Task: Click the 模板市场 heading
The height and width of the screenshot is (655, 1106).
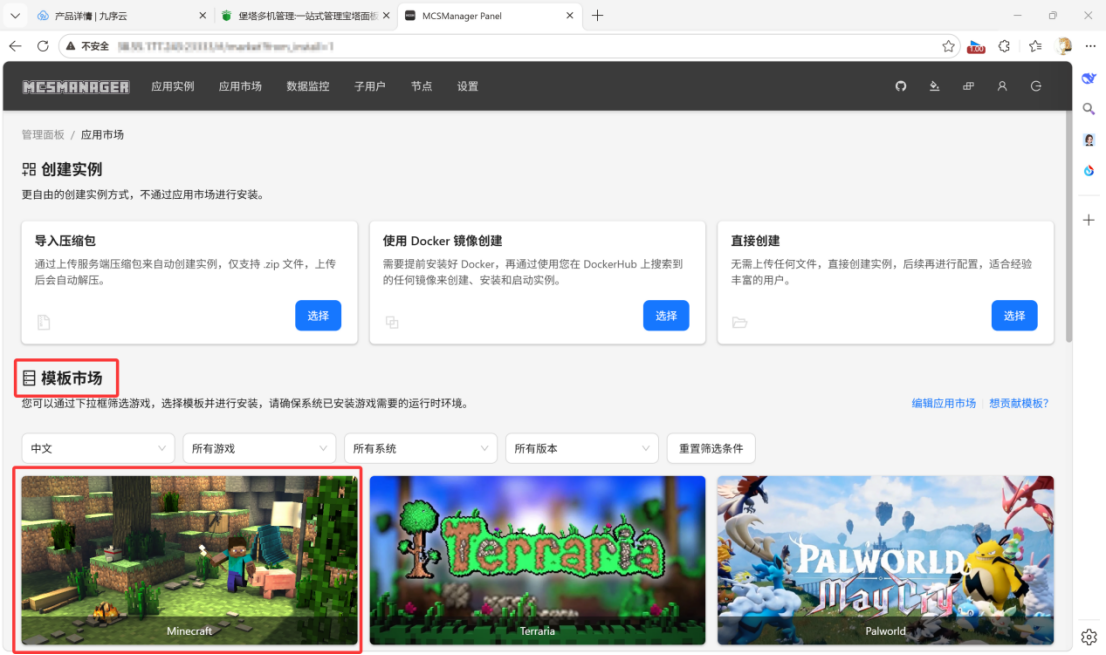Action: 71,378
